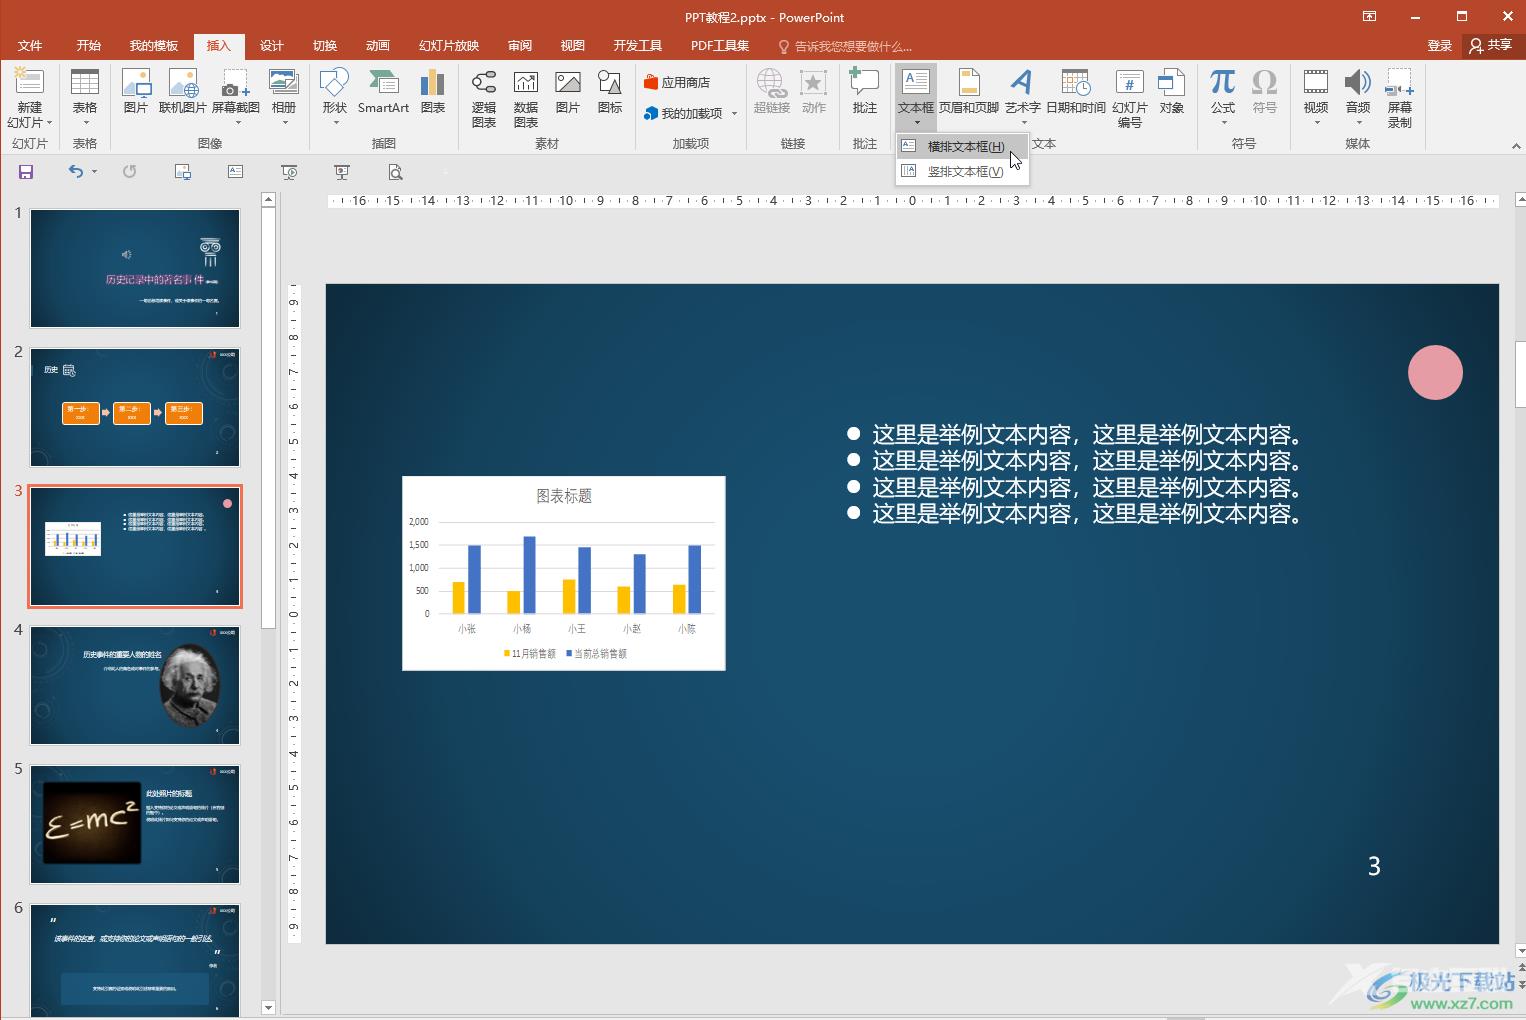Open the 切换 Transitions tab
The height and width of the screenshot is (1020, 1526).
[x=325, y=46]
